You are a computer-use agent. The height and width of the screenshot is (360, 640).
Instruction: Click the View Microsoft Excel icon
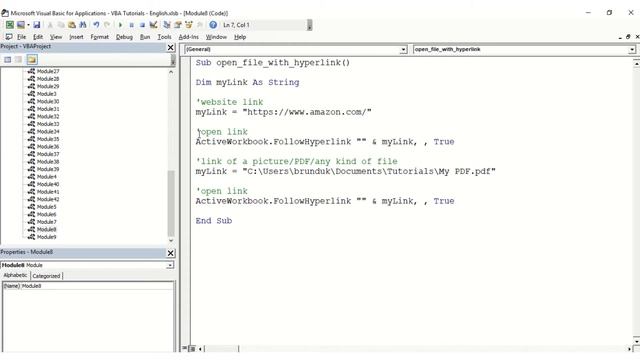(9, 25)
